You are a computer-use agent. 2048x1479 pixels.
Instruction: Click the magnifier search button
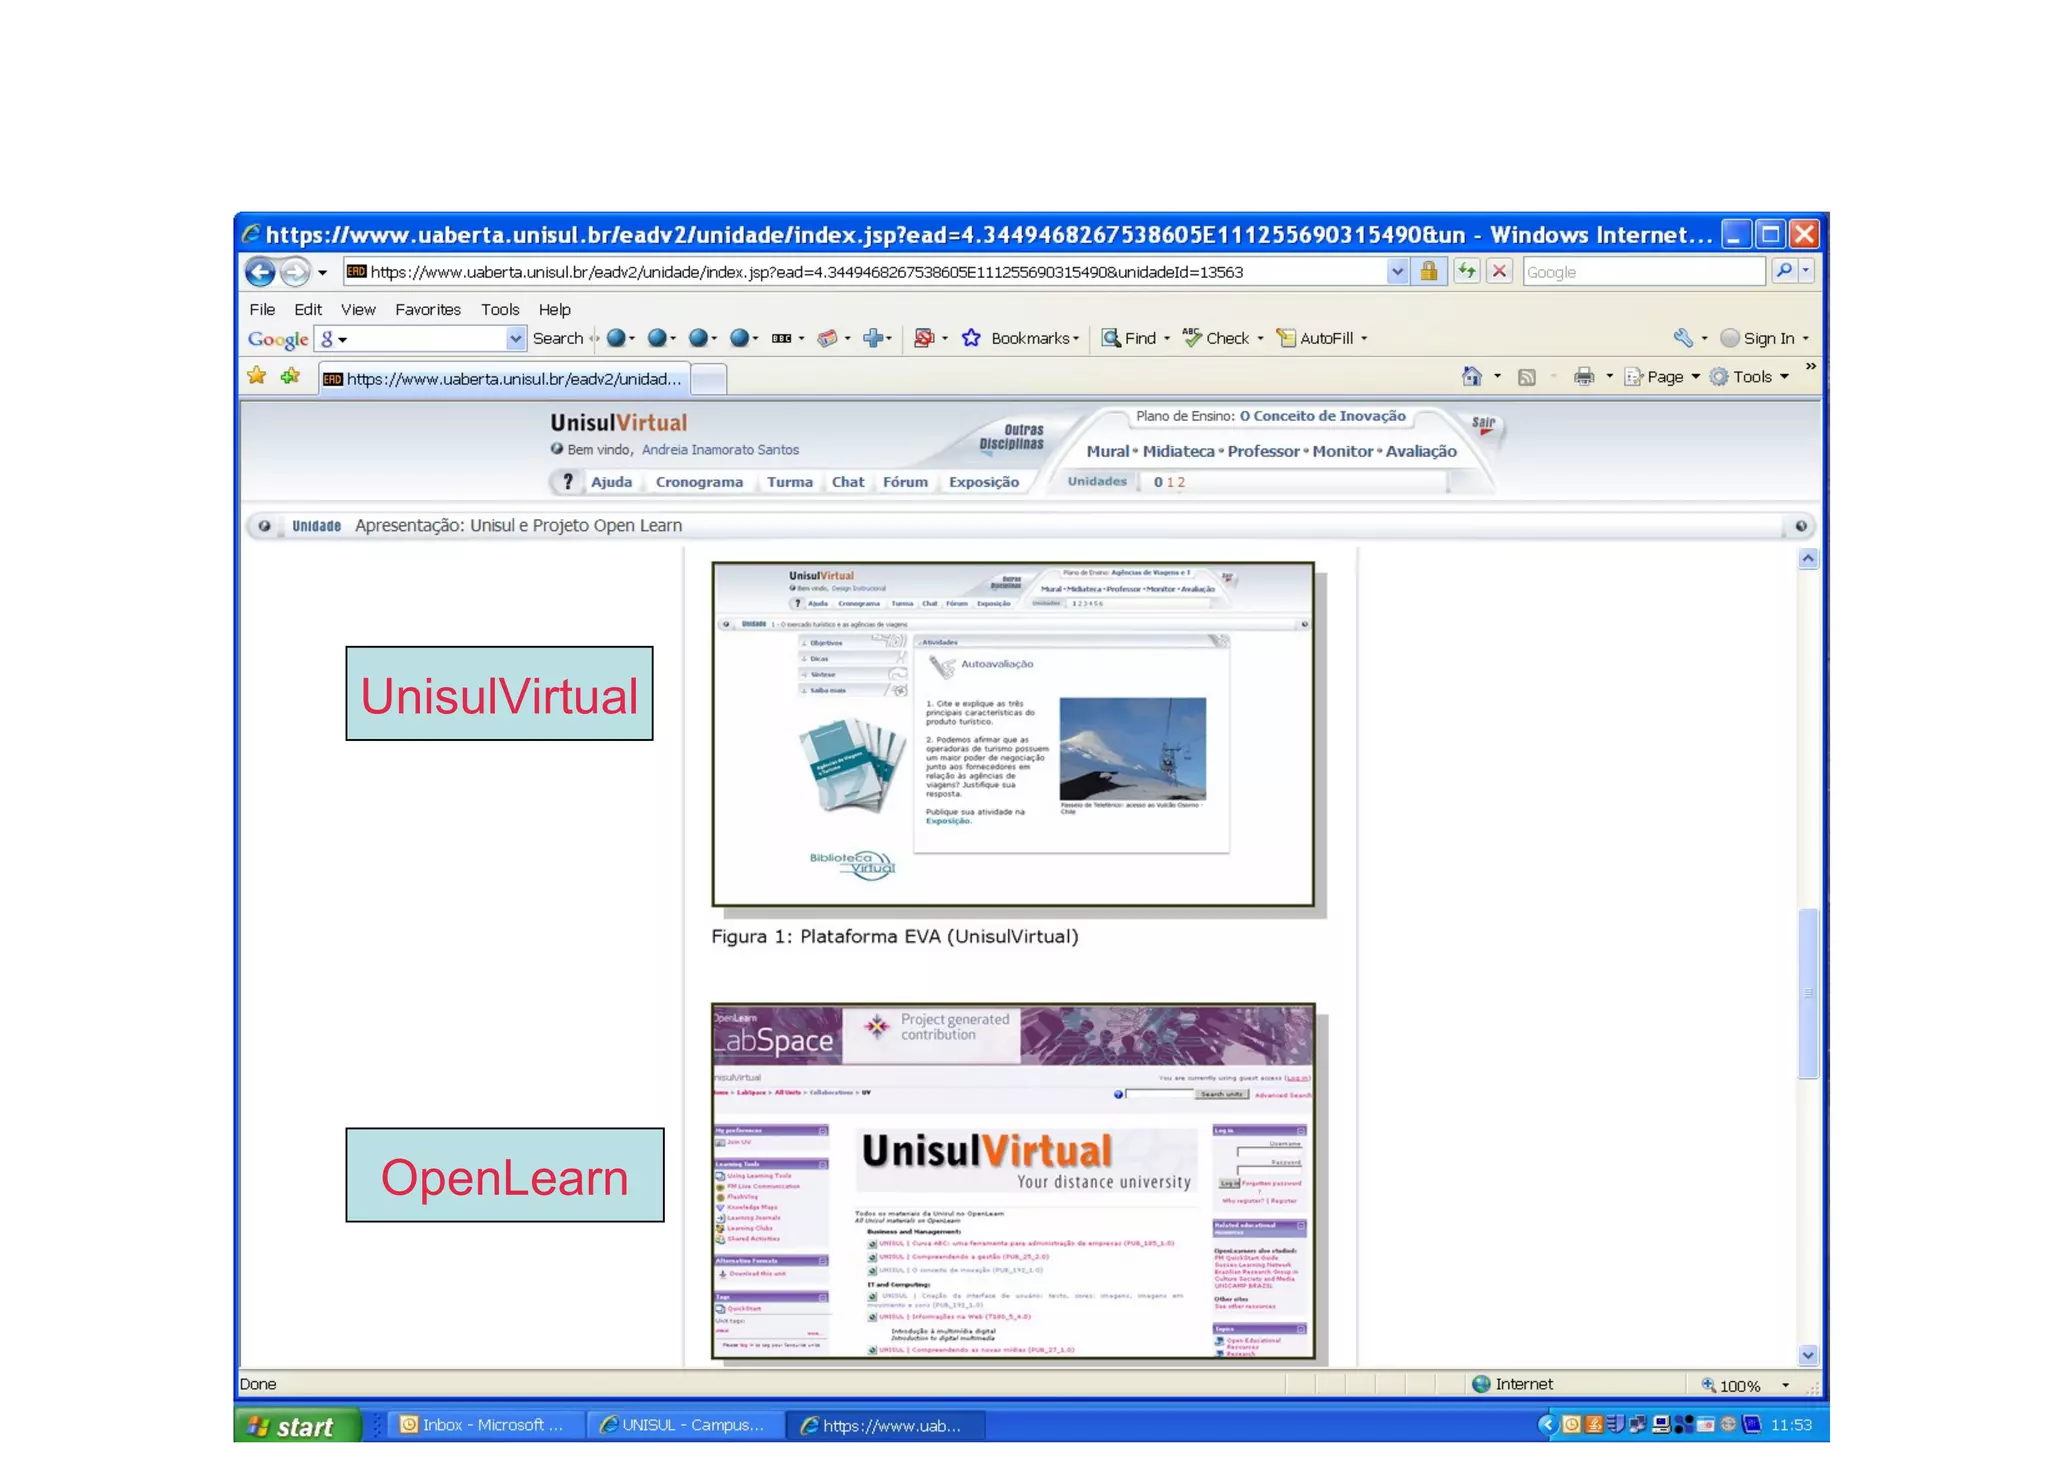1783,271
